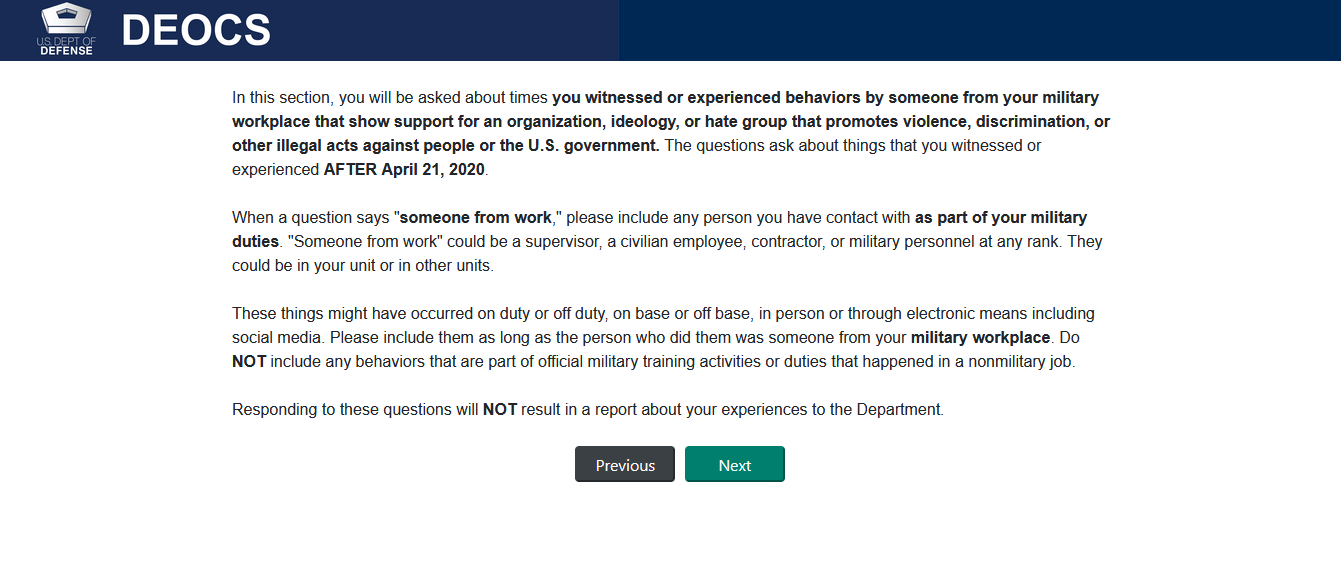The width and height of the screenshot is (1341, 561).
Task: Click the first paragraph beginning "In this section"
Action: [x=671, y=133]
